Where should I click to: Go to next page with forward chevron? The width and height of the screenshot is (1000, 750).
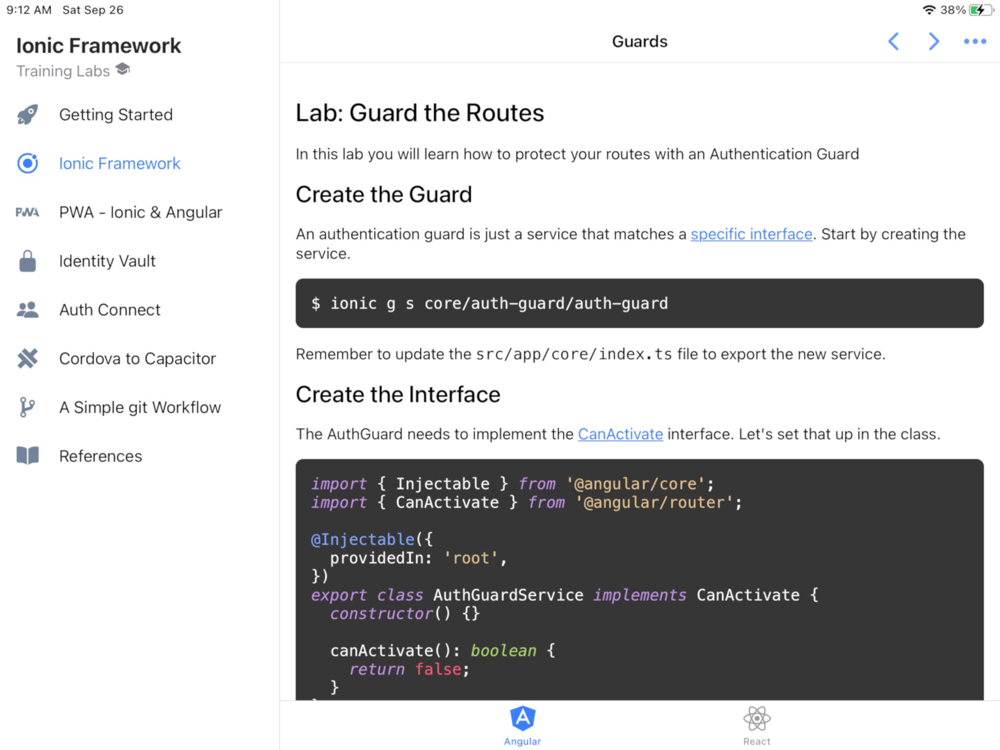click(934, 41)
